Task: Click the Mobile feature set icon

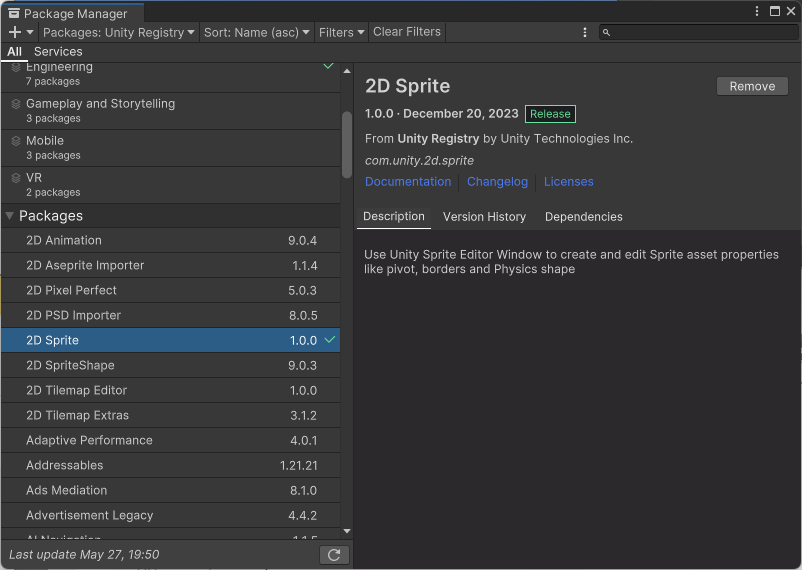Action: pyautogui.click(x=16, y=141)
